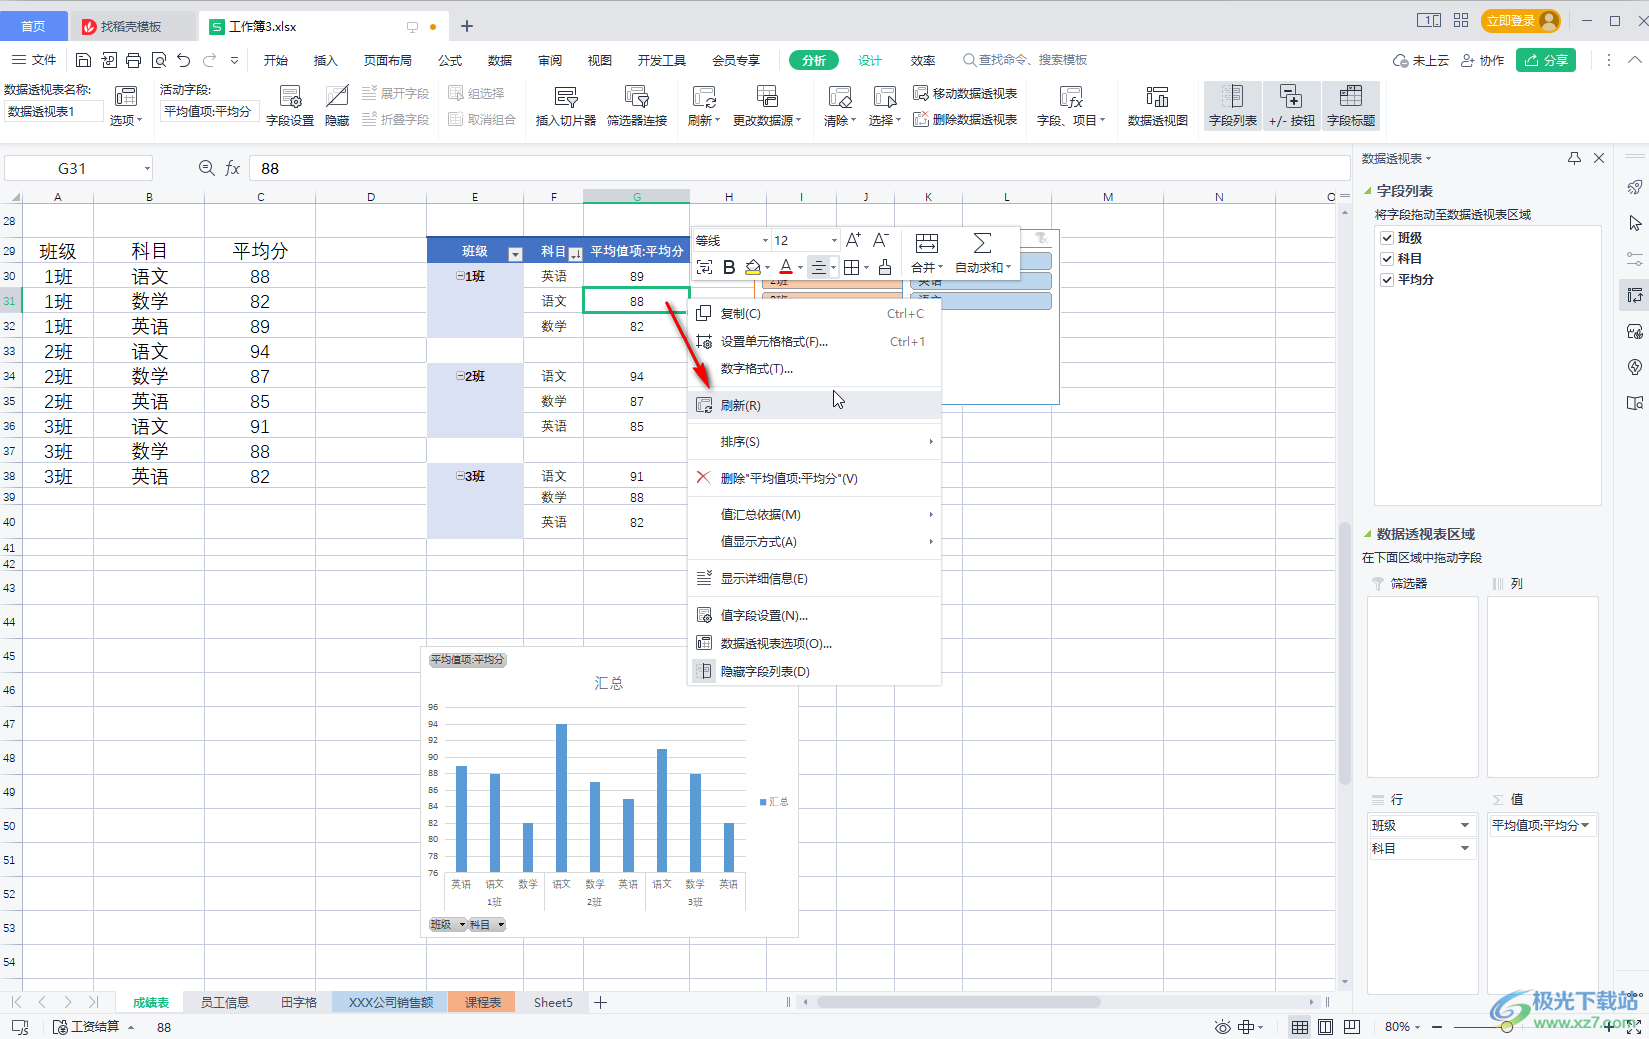Click the decrease font size icon
This screenshot has width=1649, height=1039.
coord(880,240)
